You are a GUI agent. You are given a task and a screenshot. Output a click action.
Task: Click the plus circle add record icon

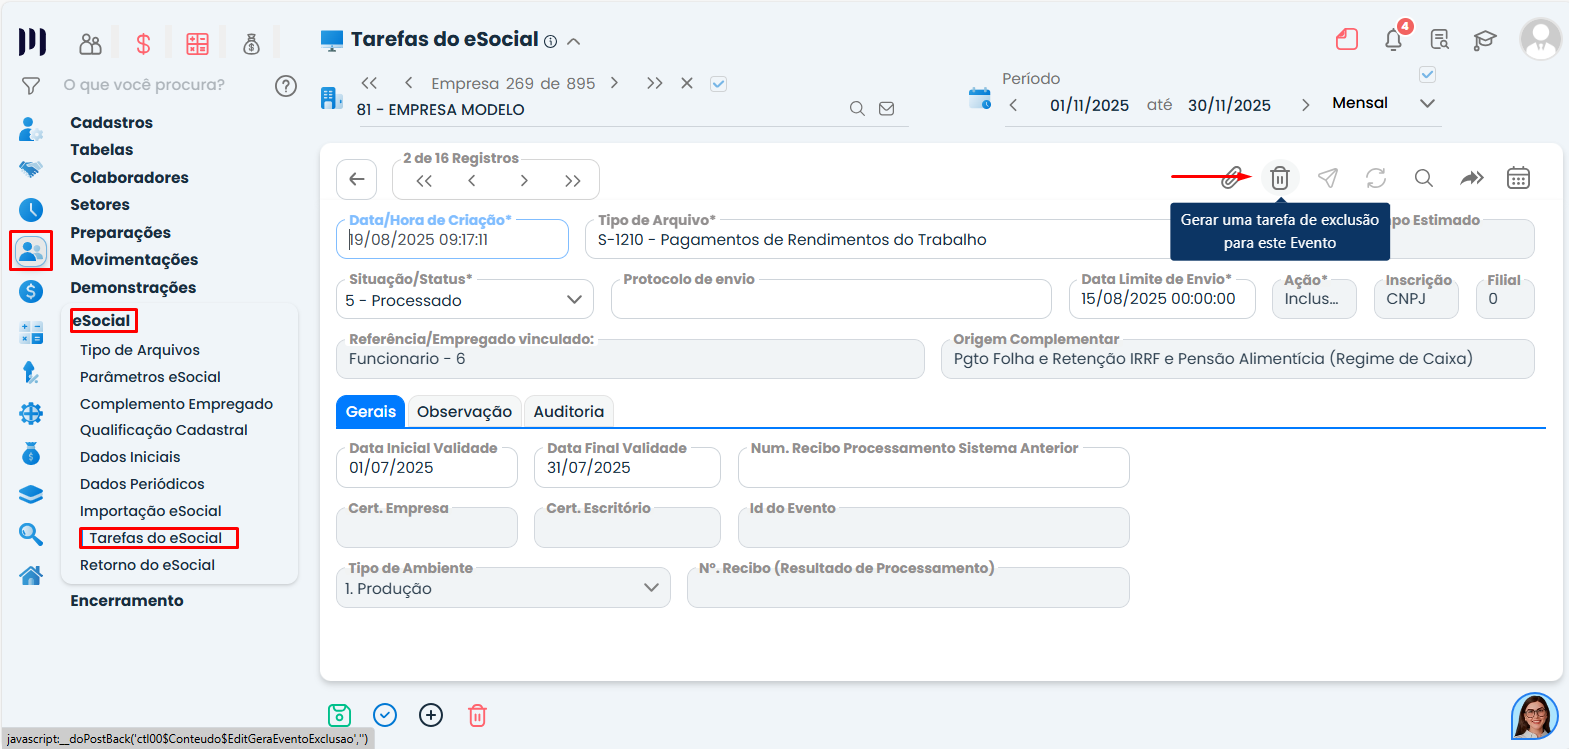pos(431,715)
